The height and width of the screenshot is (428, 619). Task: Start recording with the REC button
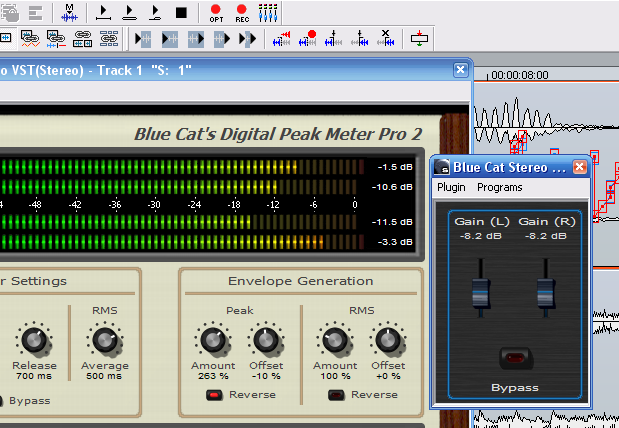click(x=242, y=13)
